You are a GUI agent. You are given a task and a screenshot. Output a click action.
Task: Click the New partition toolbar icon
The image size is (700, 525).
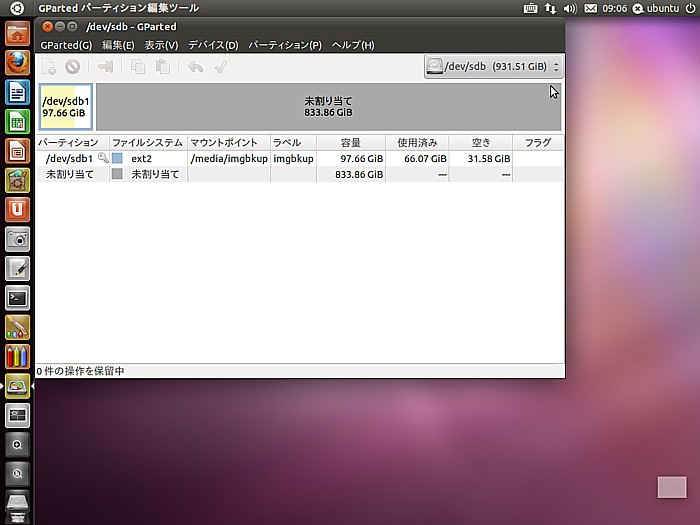coord(49,67)
